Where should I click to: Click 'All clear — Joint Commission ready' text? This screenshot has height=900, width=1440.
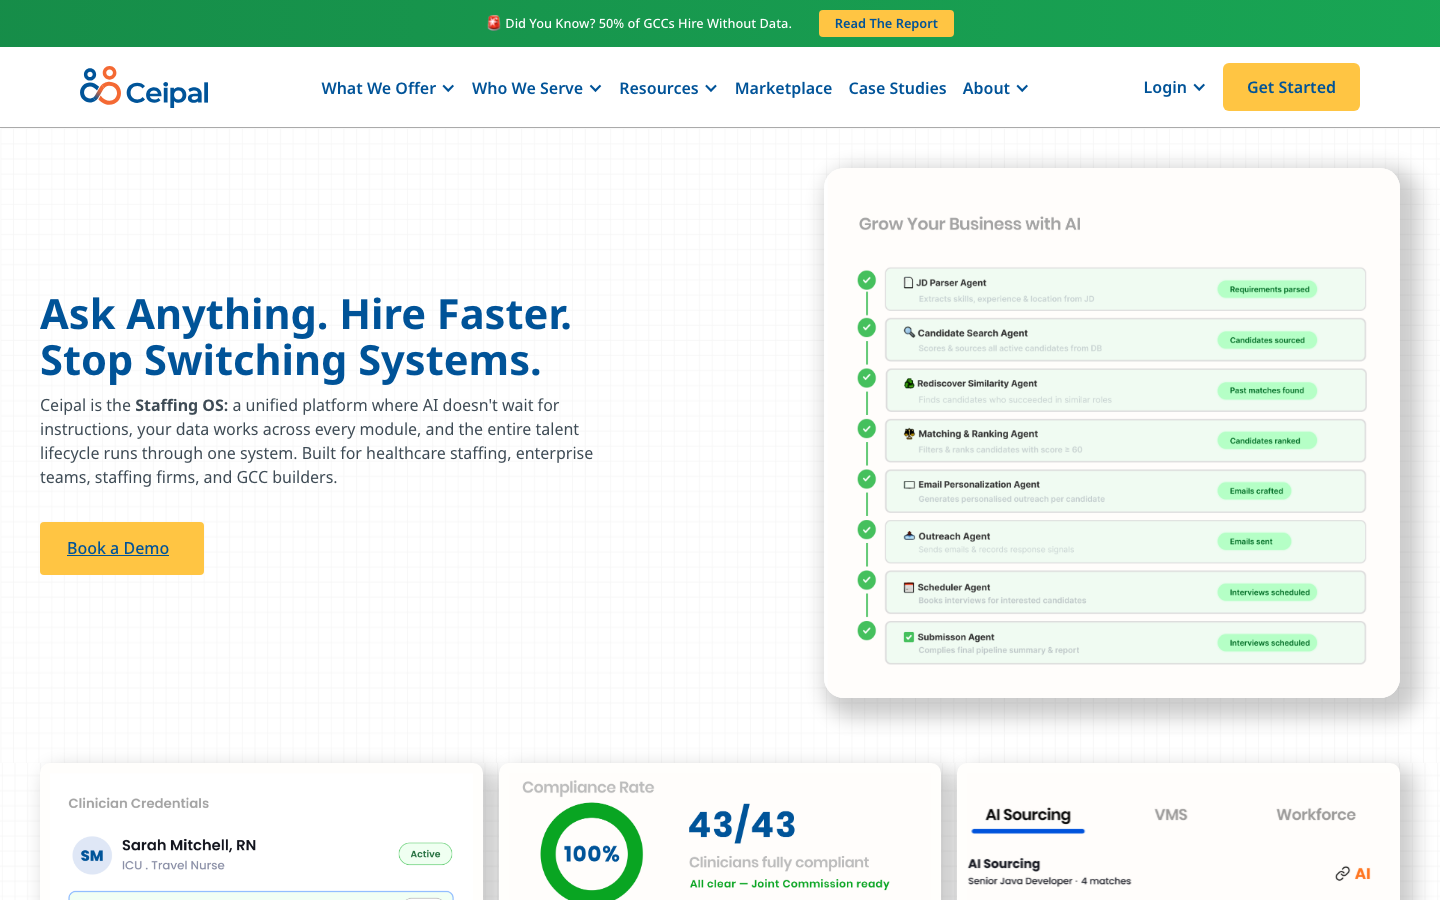point(789,884)
